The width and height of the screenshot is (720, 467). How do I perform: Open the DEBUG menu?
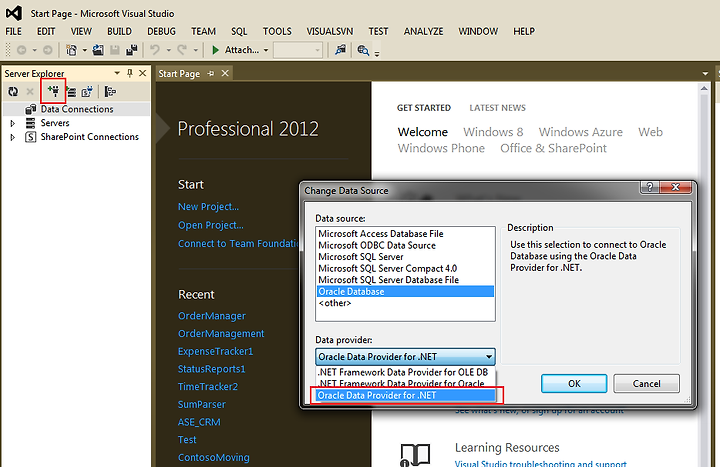[161, 31]
